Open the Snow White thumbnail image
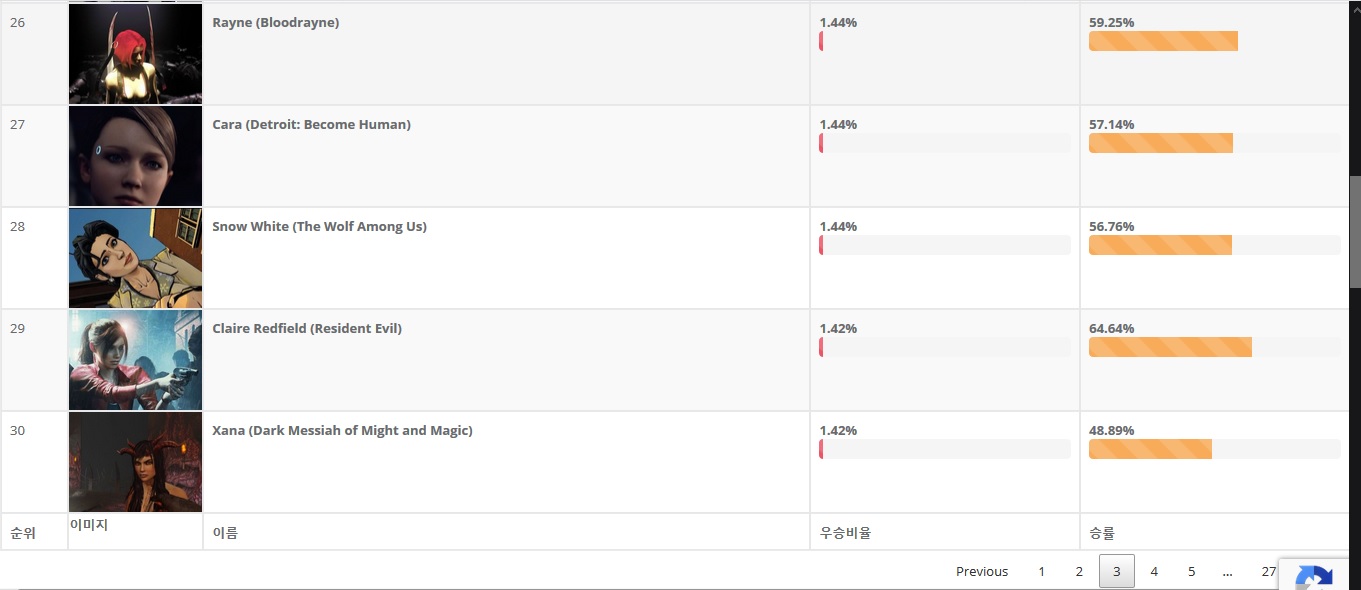 (x=135, y=258)
